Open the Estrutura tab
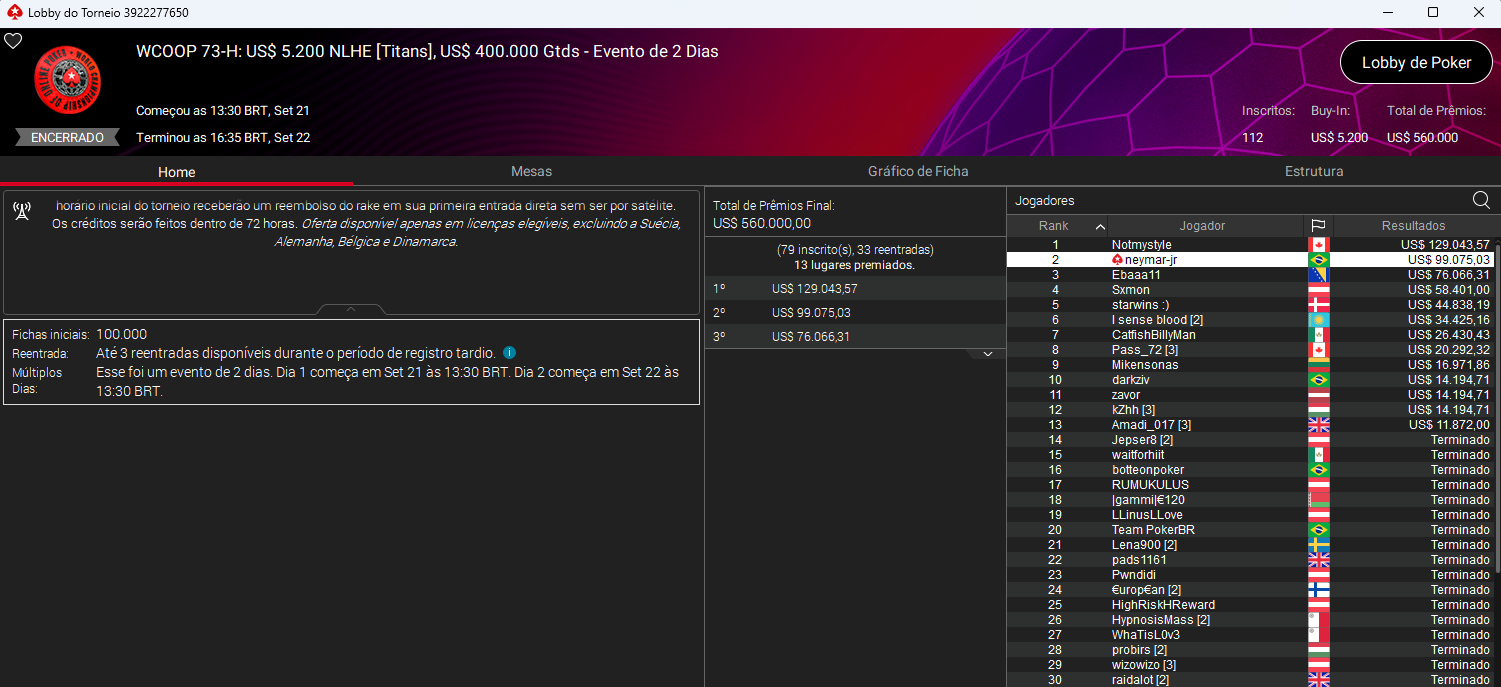 (x=1314, y=171)
